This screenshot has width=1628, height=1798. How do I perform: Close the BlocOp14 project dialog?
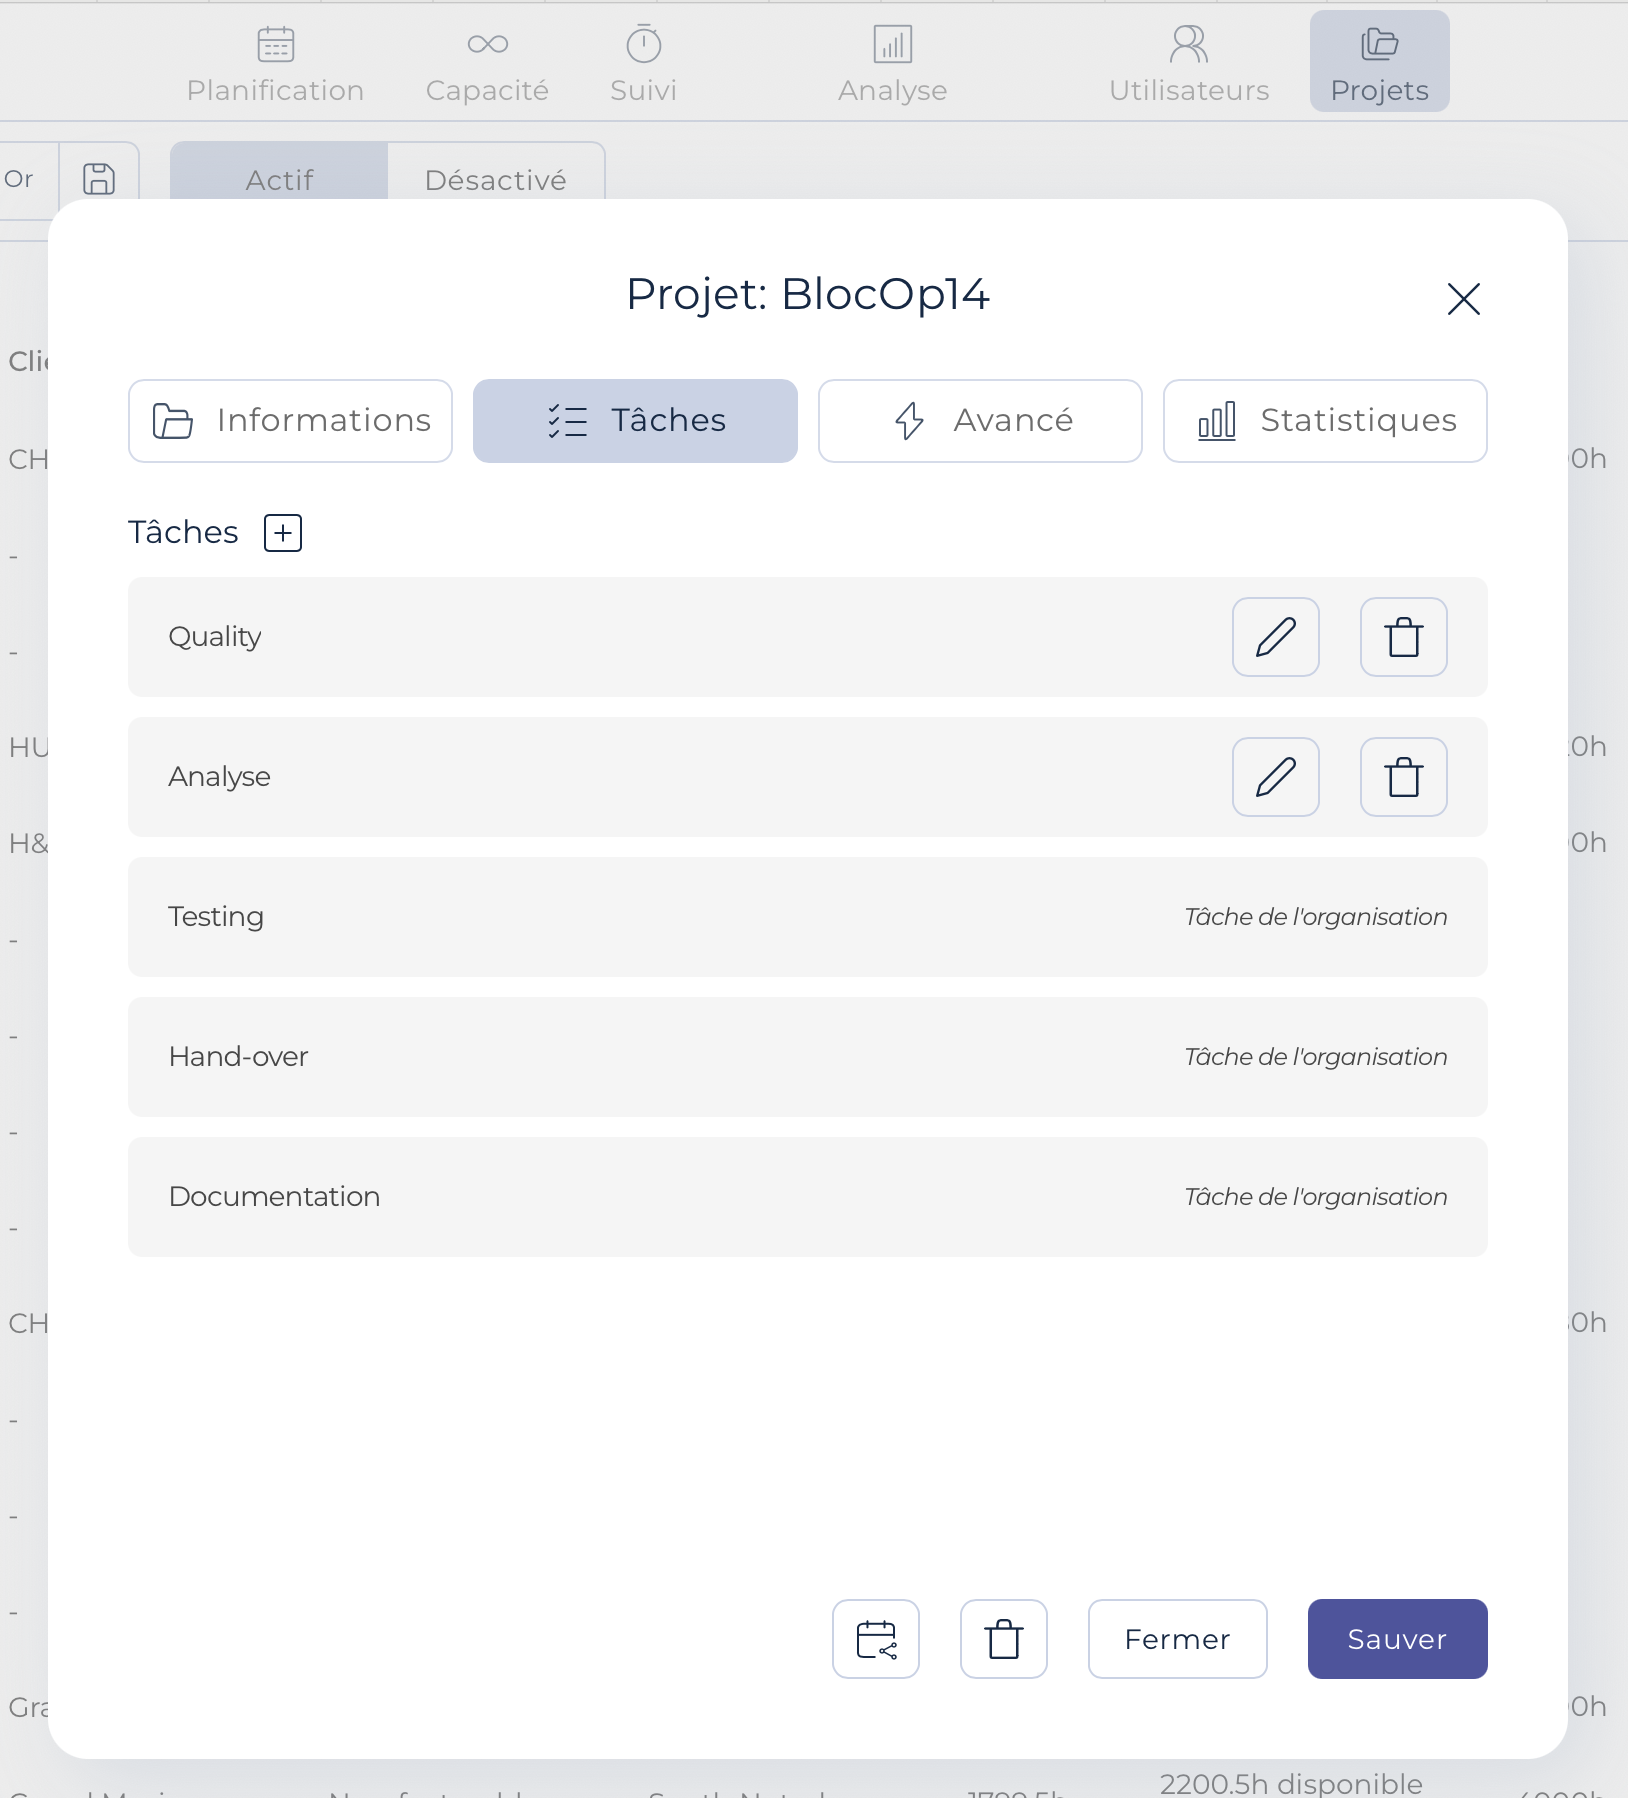click(x=1464, y=298)
